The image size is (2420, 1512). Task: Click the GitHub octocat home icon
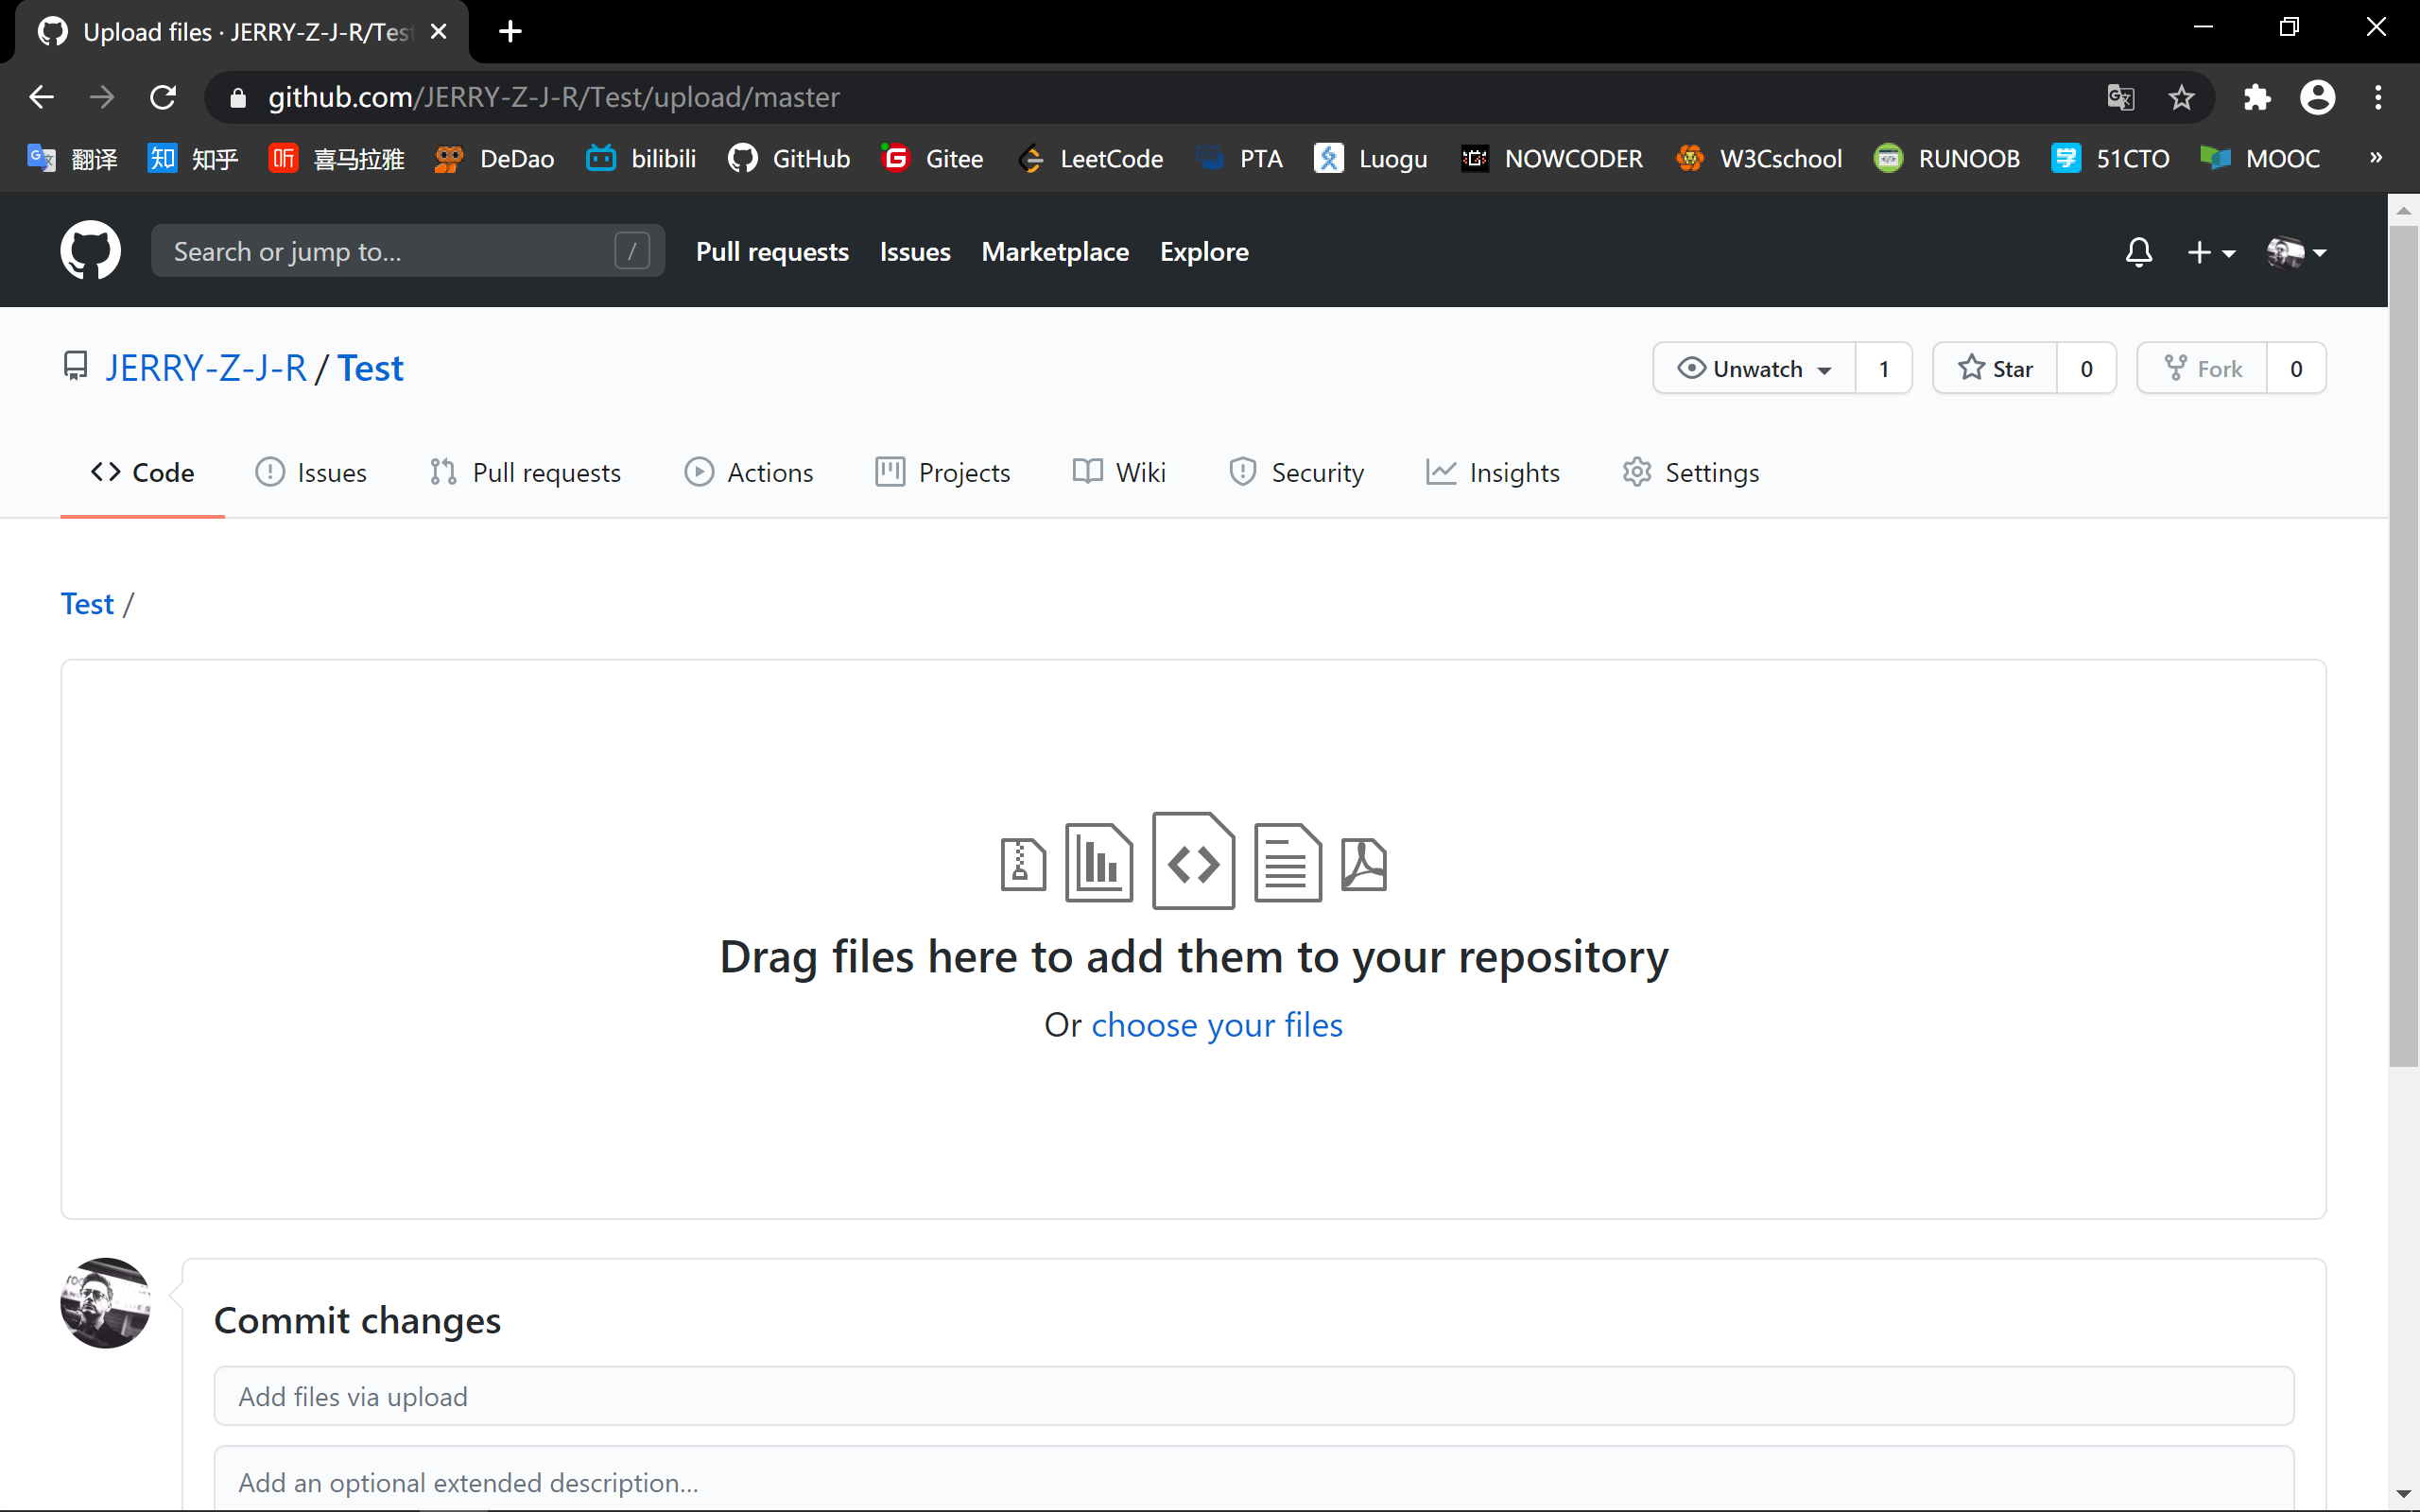point(89,250)
